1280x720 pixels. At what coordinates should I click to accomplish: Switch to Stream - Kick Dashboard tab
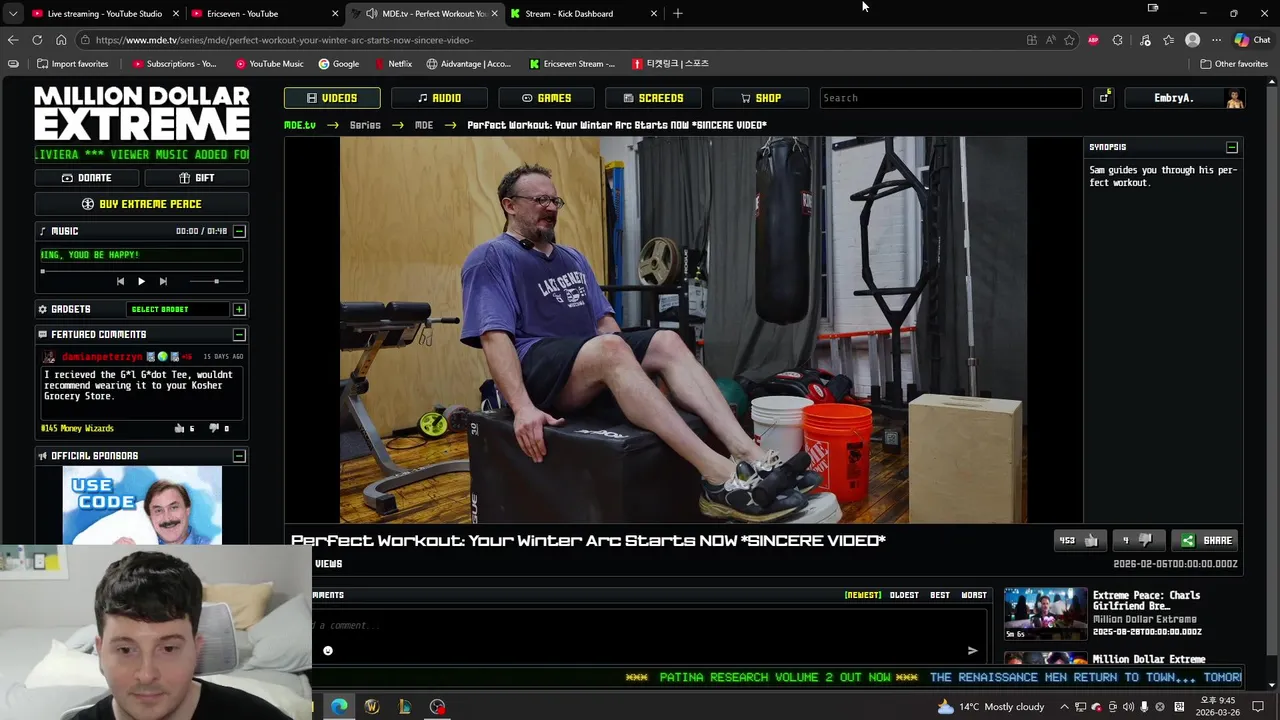583,13
